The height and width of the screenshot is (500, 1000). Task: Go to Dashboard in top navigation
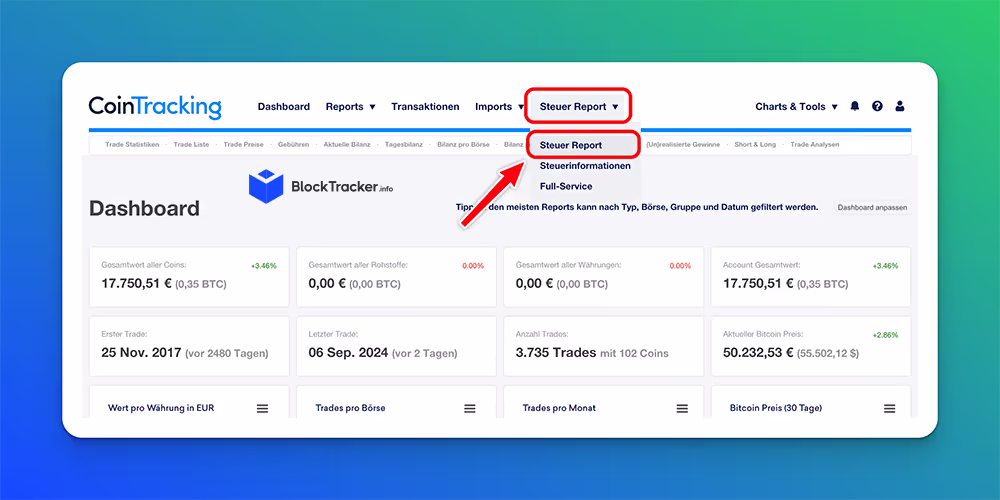(284, 107)
